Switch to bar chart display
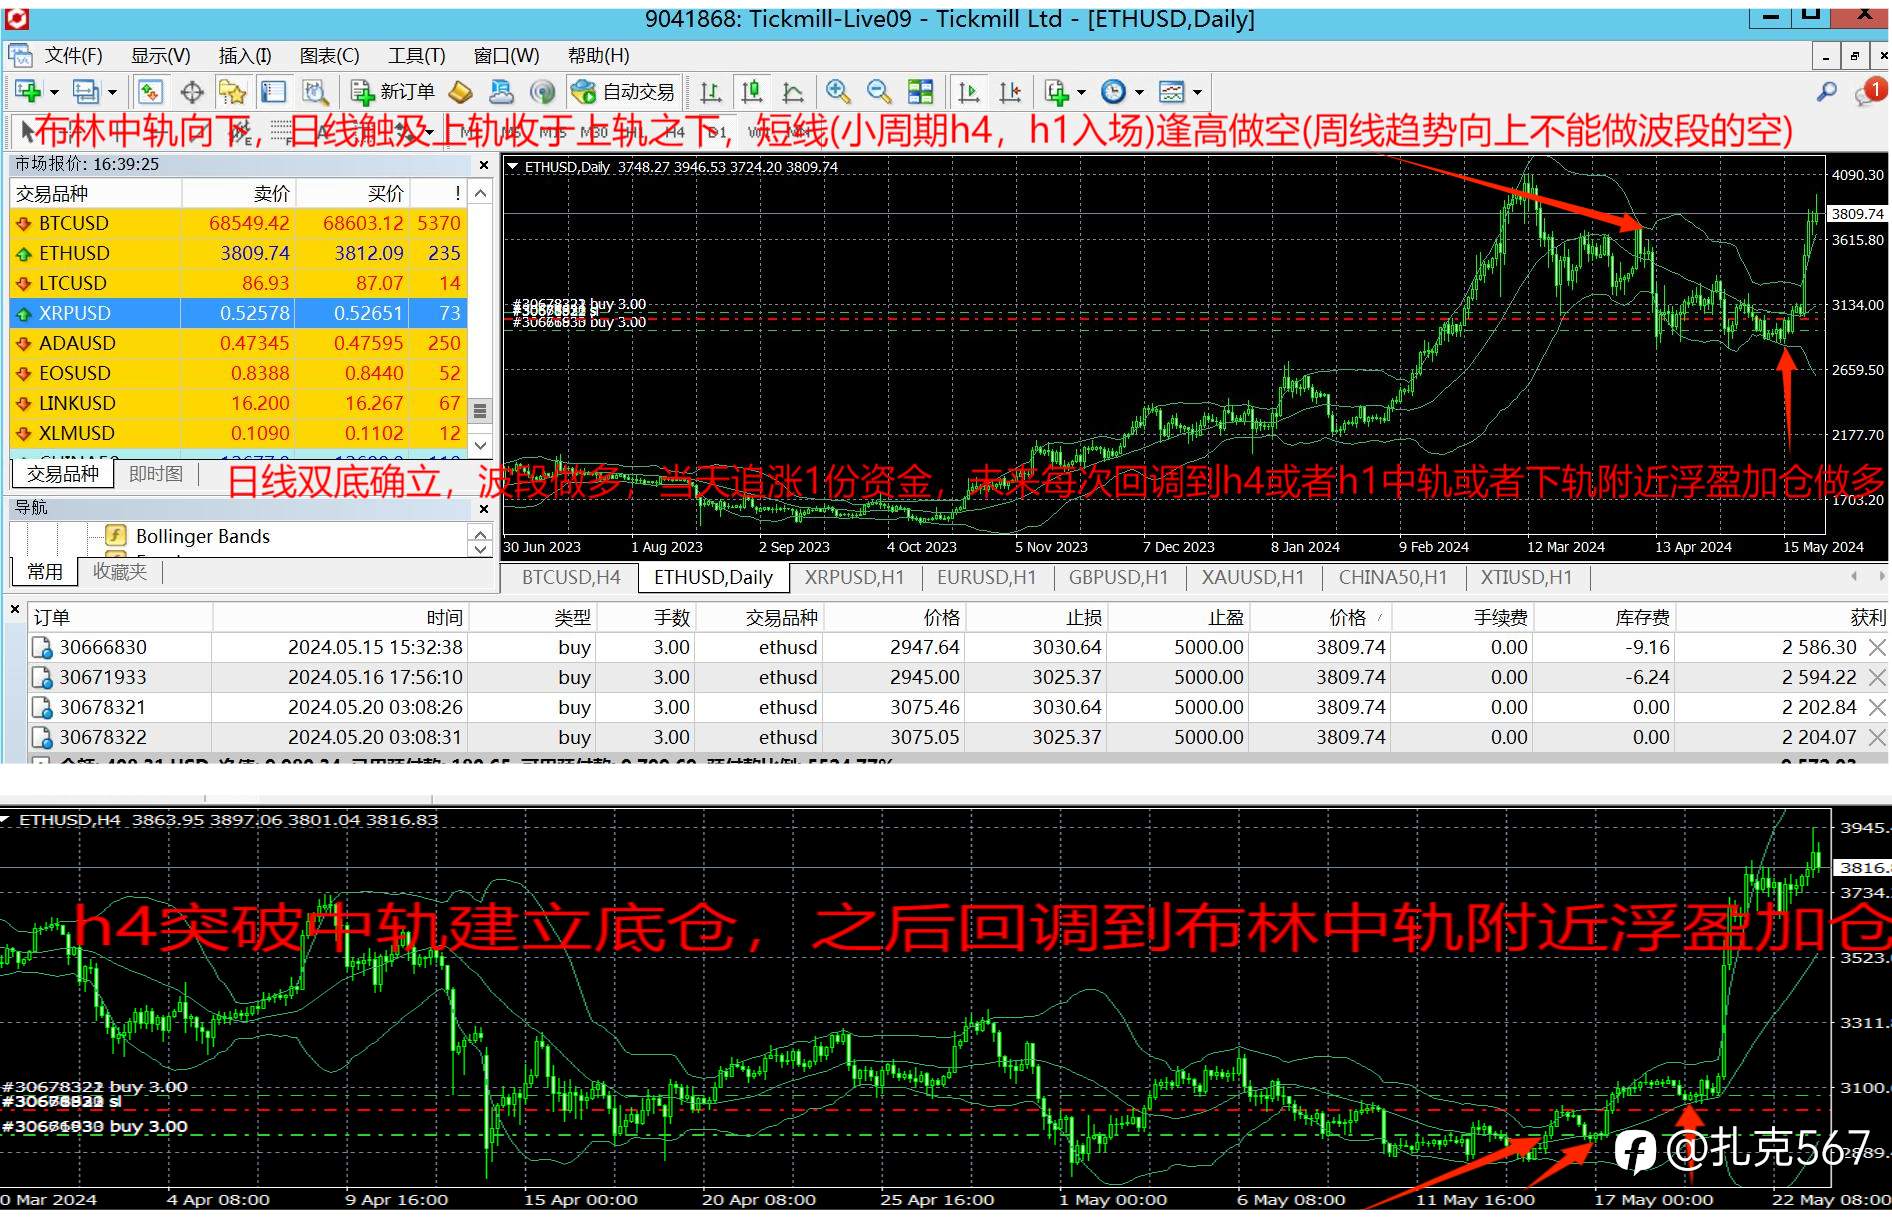This screenshot has height=1217, width=1892. pos(711,92)
